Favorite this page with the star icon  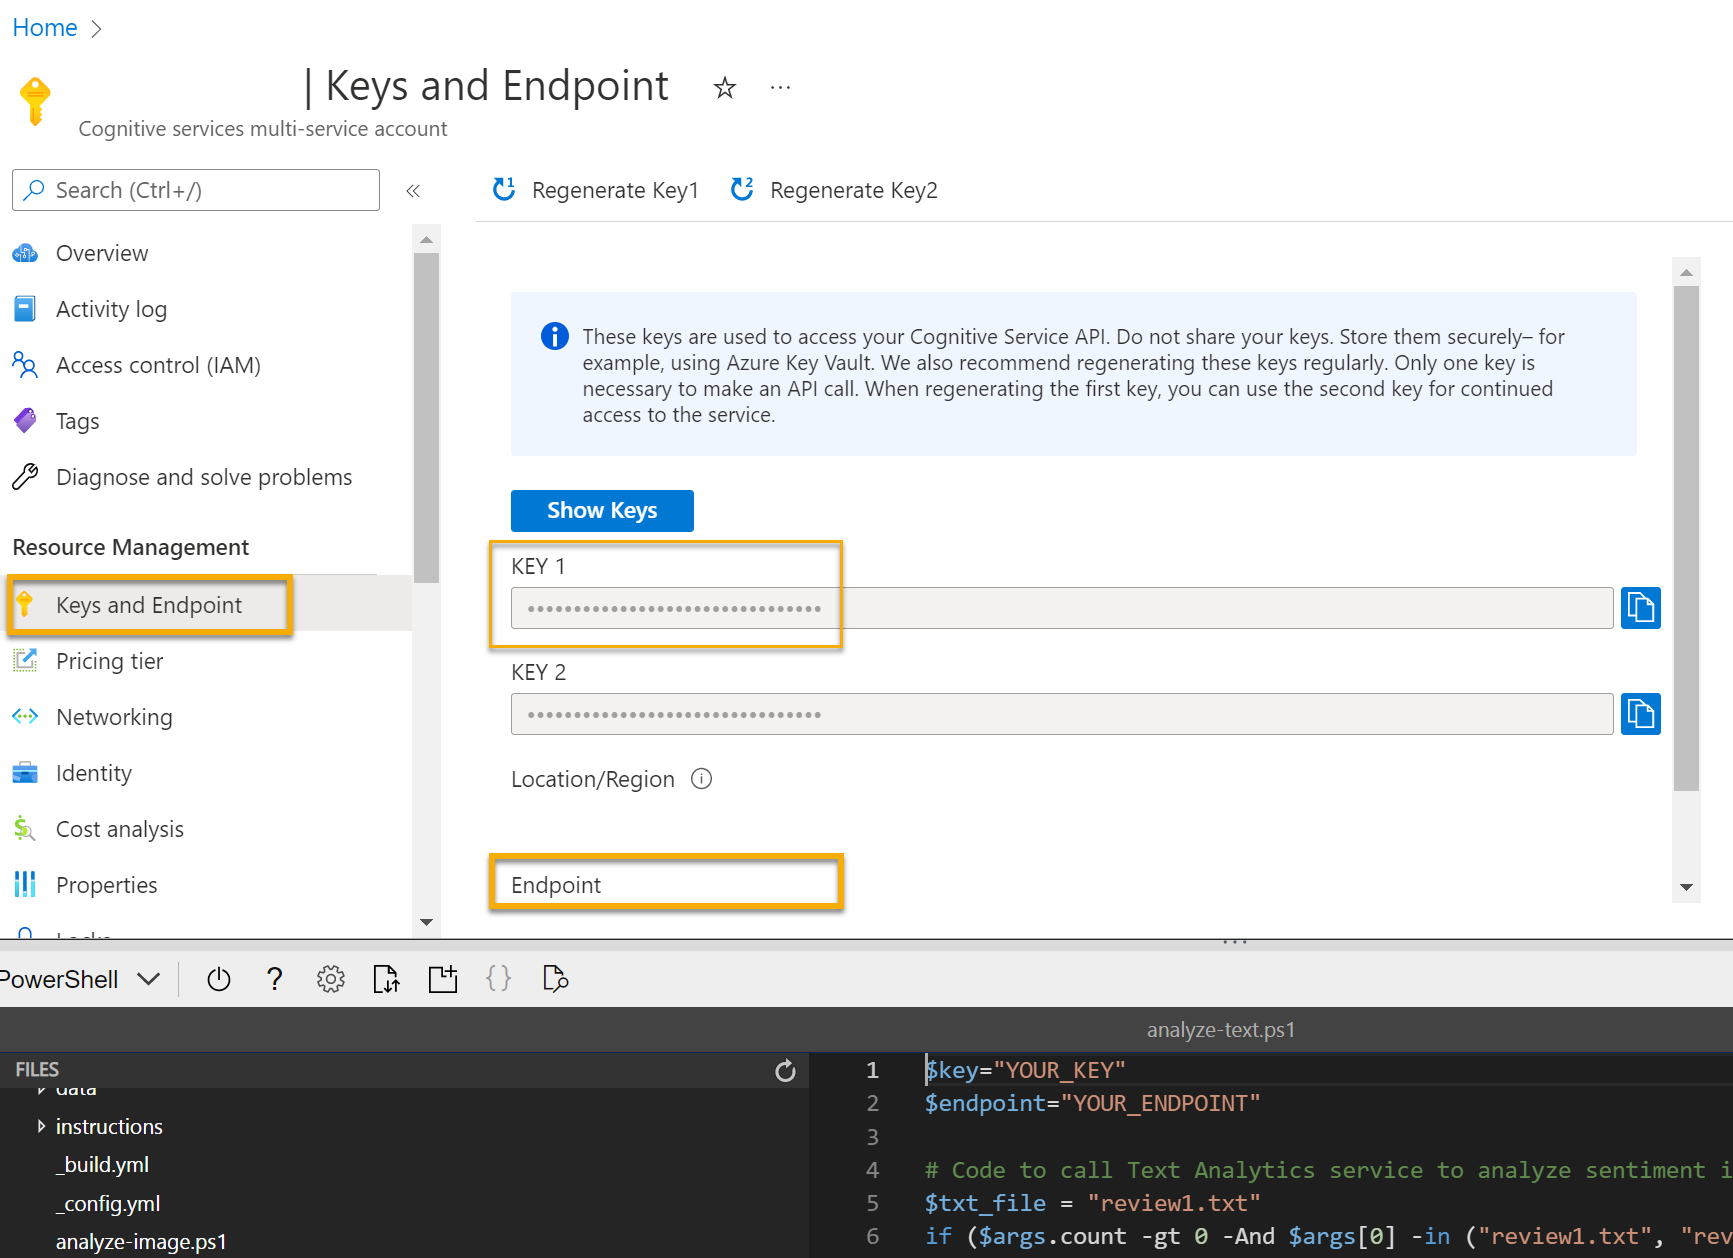[x=725, y=88]
